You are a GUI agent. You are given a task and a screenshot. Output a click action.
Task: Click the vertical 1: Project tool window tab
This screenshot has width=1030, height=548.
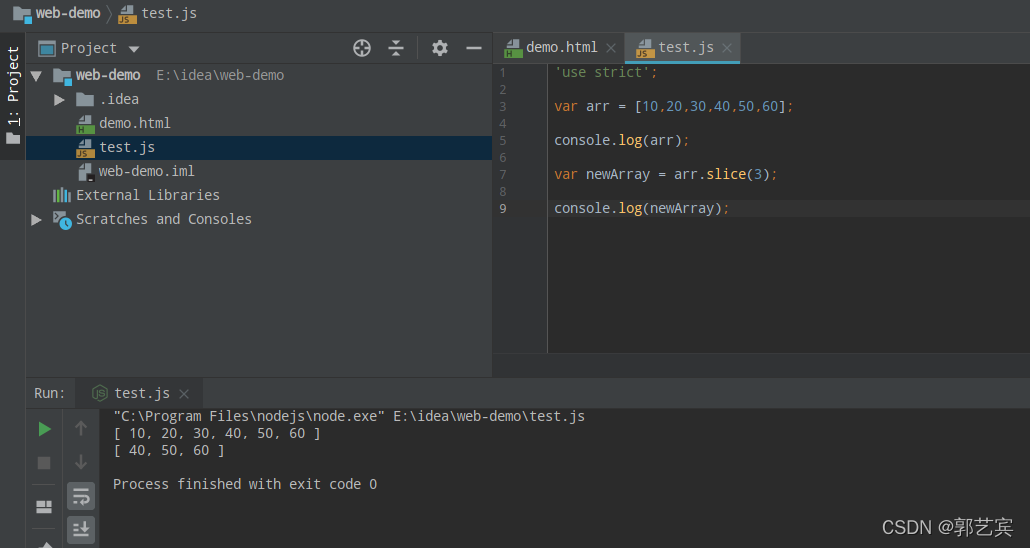tap(12, 95)
